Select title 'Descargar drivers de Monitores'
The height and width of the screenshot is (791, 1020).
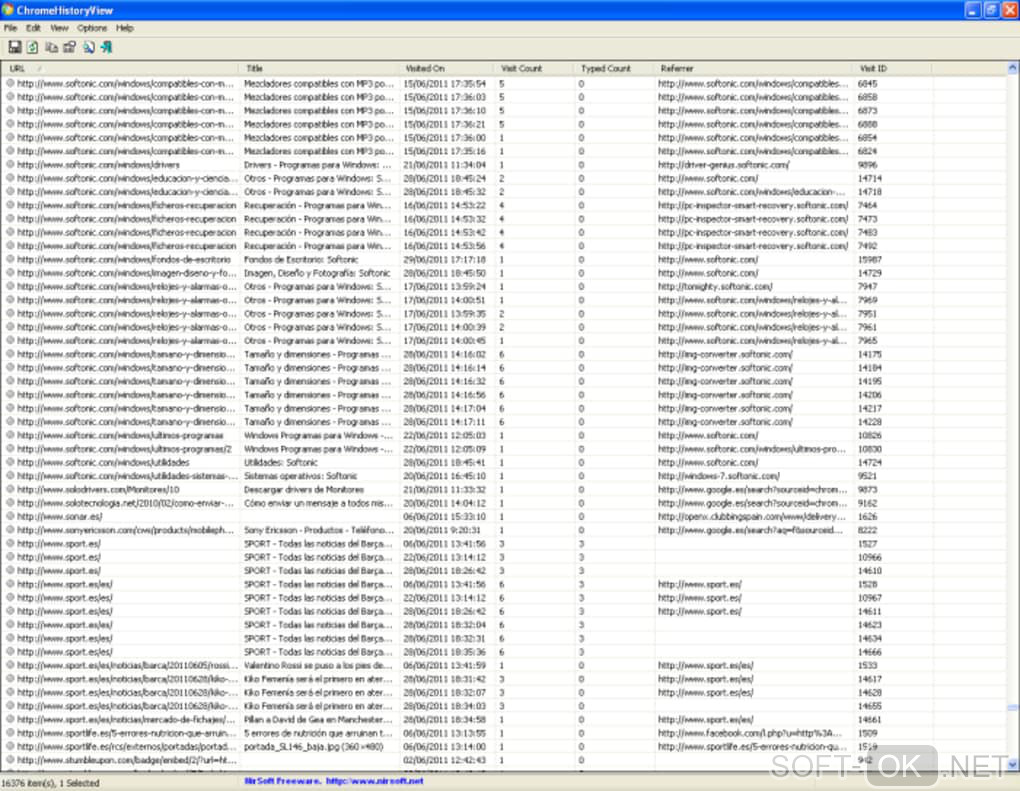304,489
